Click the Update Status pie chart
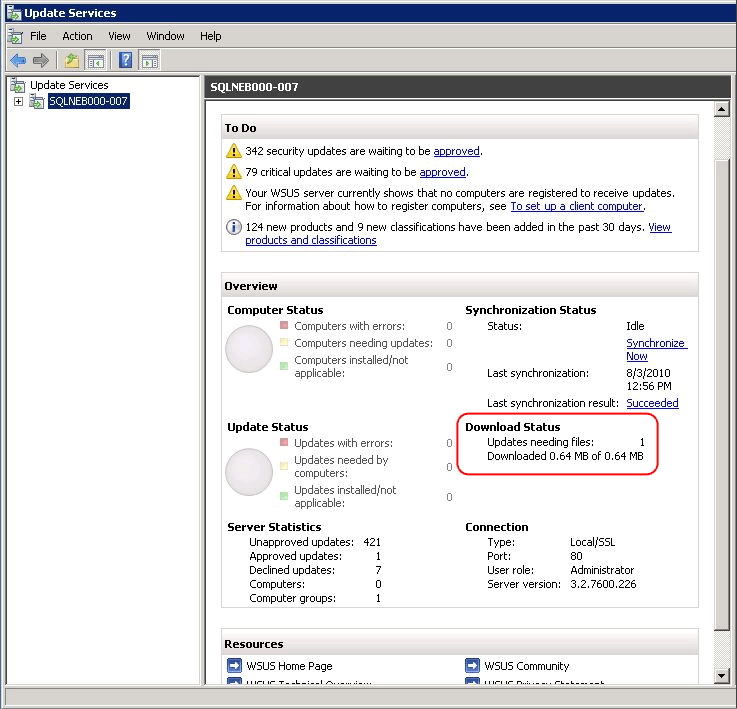The width and height of the screenshot is (737, 709). coord(249,472)
